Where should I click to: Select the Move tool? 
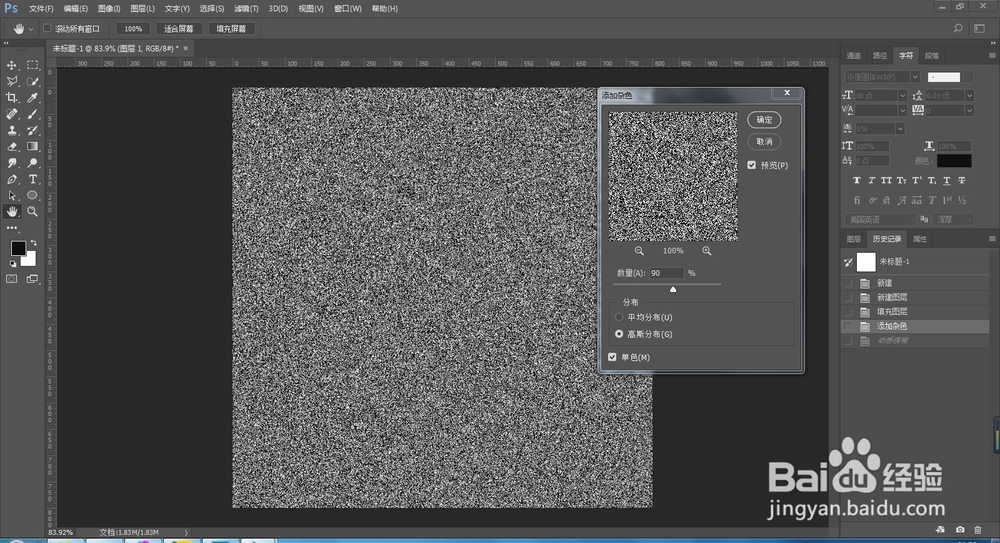coord(11,65)
